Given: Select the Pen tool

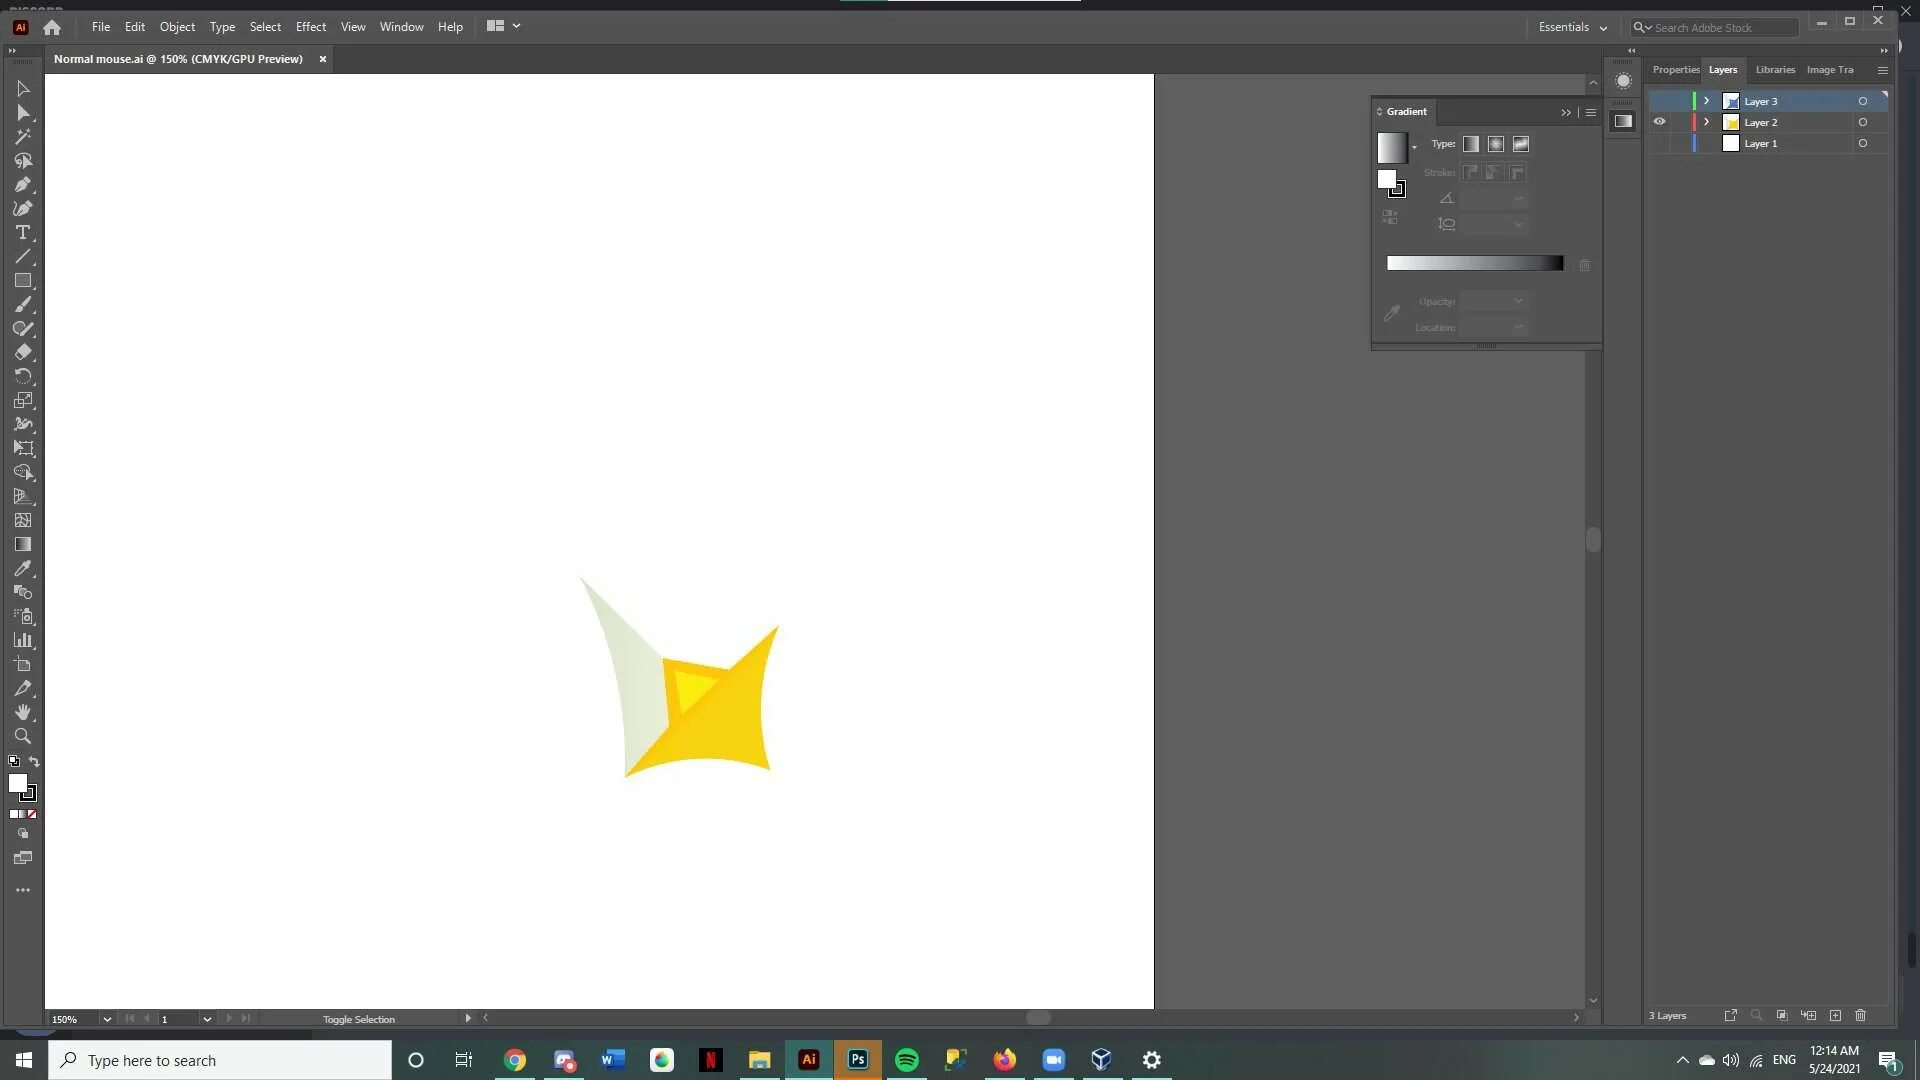Looking at the screenshot, I should tap(22, 185).
